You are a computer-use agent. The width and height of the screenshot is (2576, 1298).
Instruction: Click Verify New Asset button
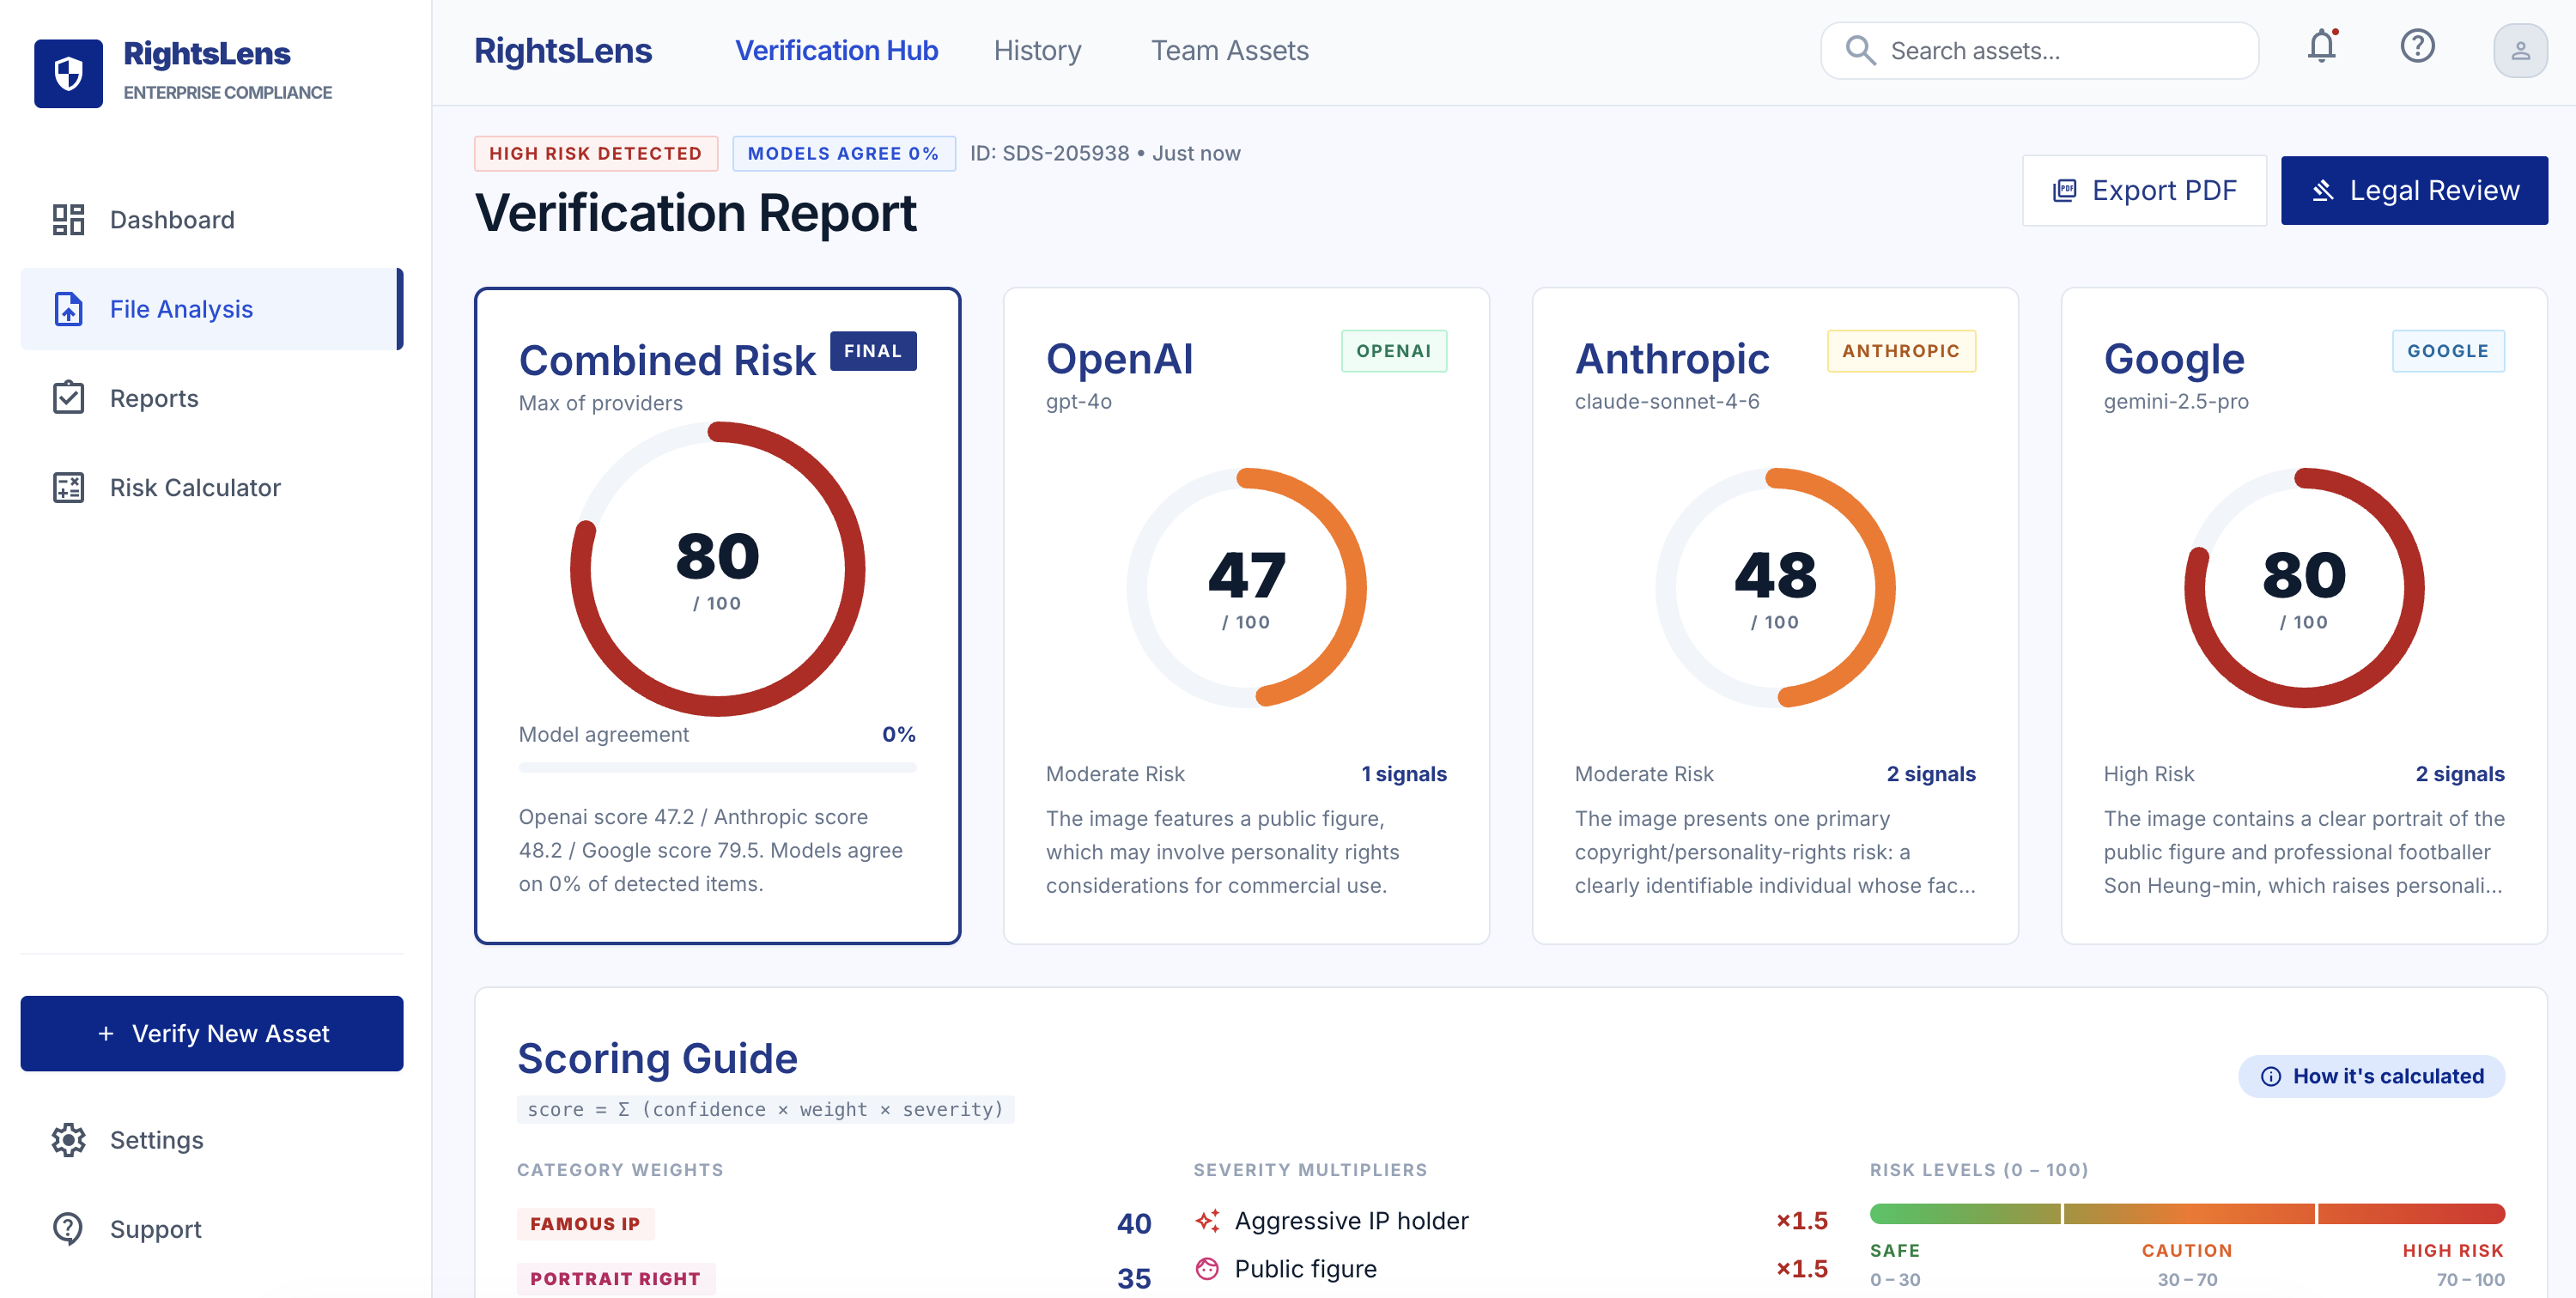pyautogui.click(x=211, y=1033)
